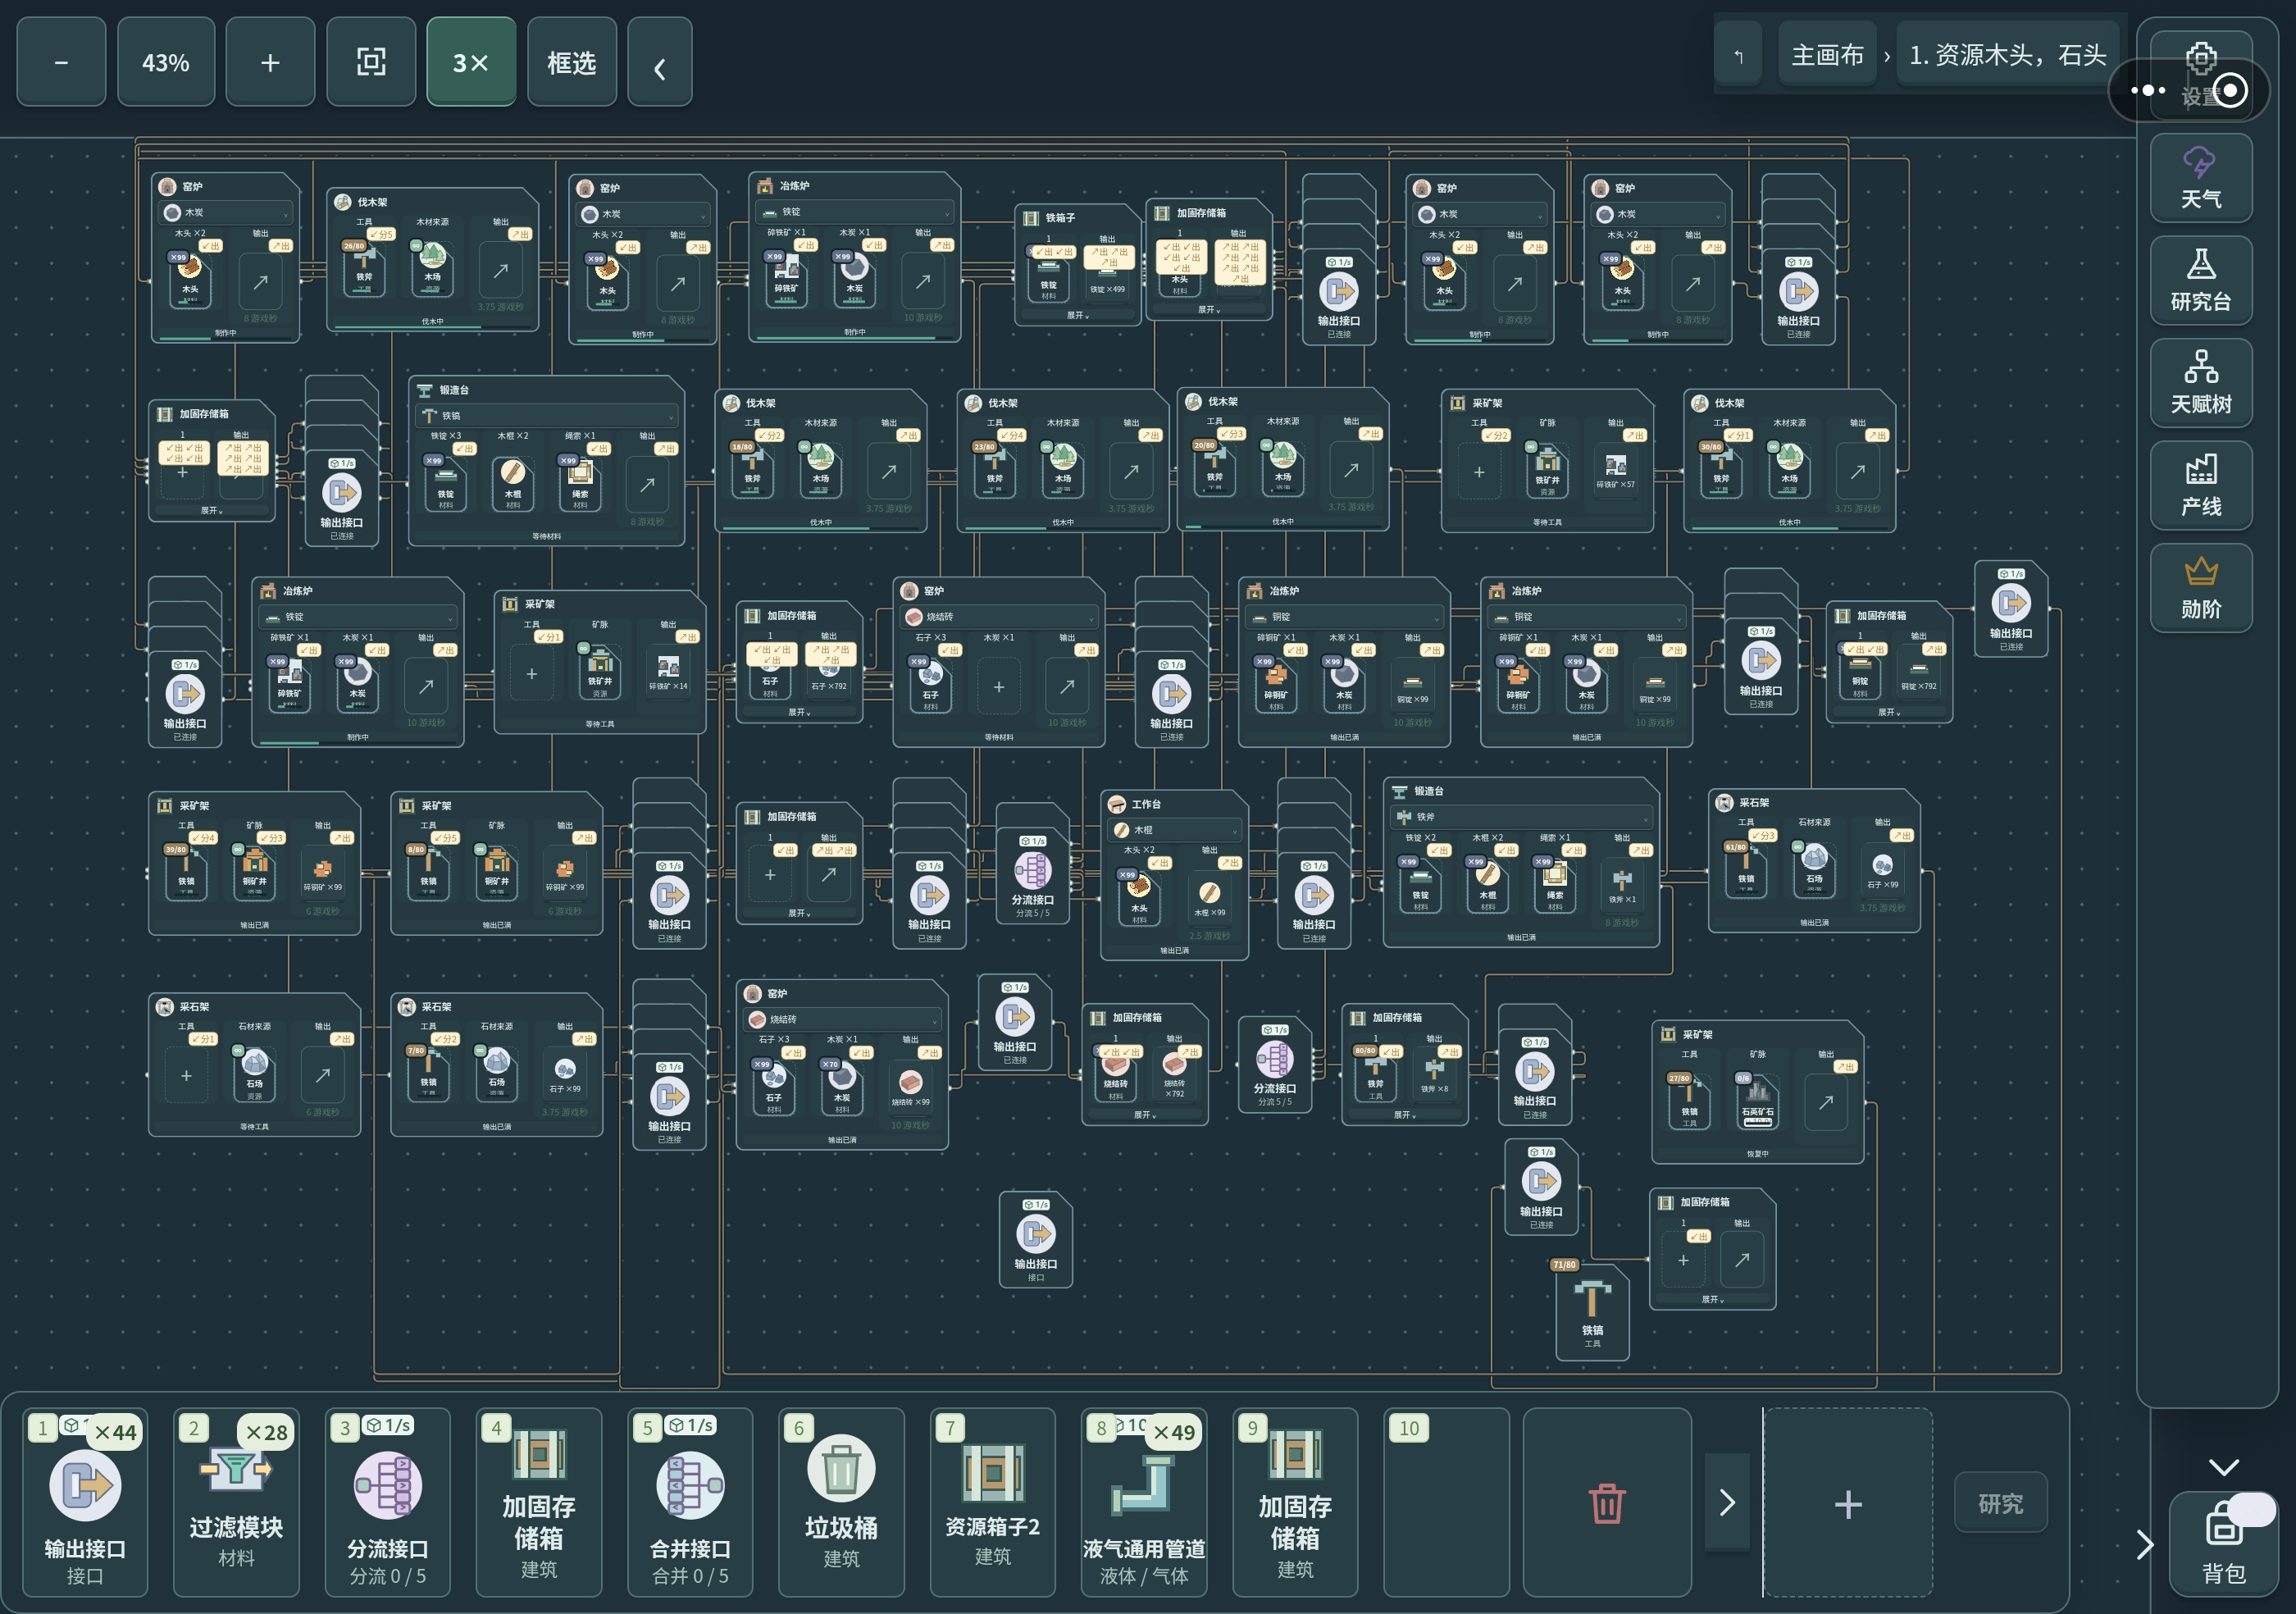The height and width of the screenshot is (1614, 2296).
Task: Toggle 框选 box-select mode
Action: click(571, 62)
